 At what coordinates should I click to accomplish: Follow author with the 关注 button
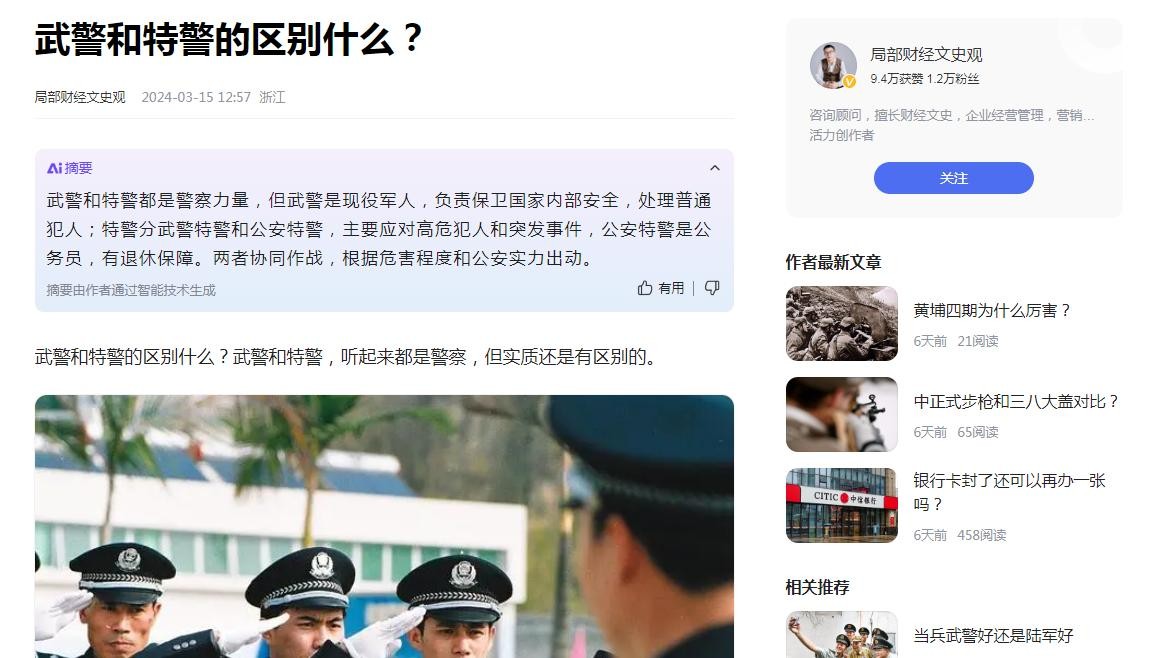pyautogui.click(x=954, y=178)
